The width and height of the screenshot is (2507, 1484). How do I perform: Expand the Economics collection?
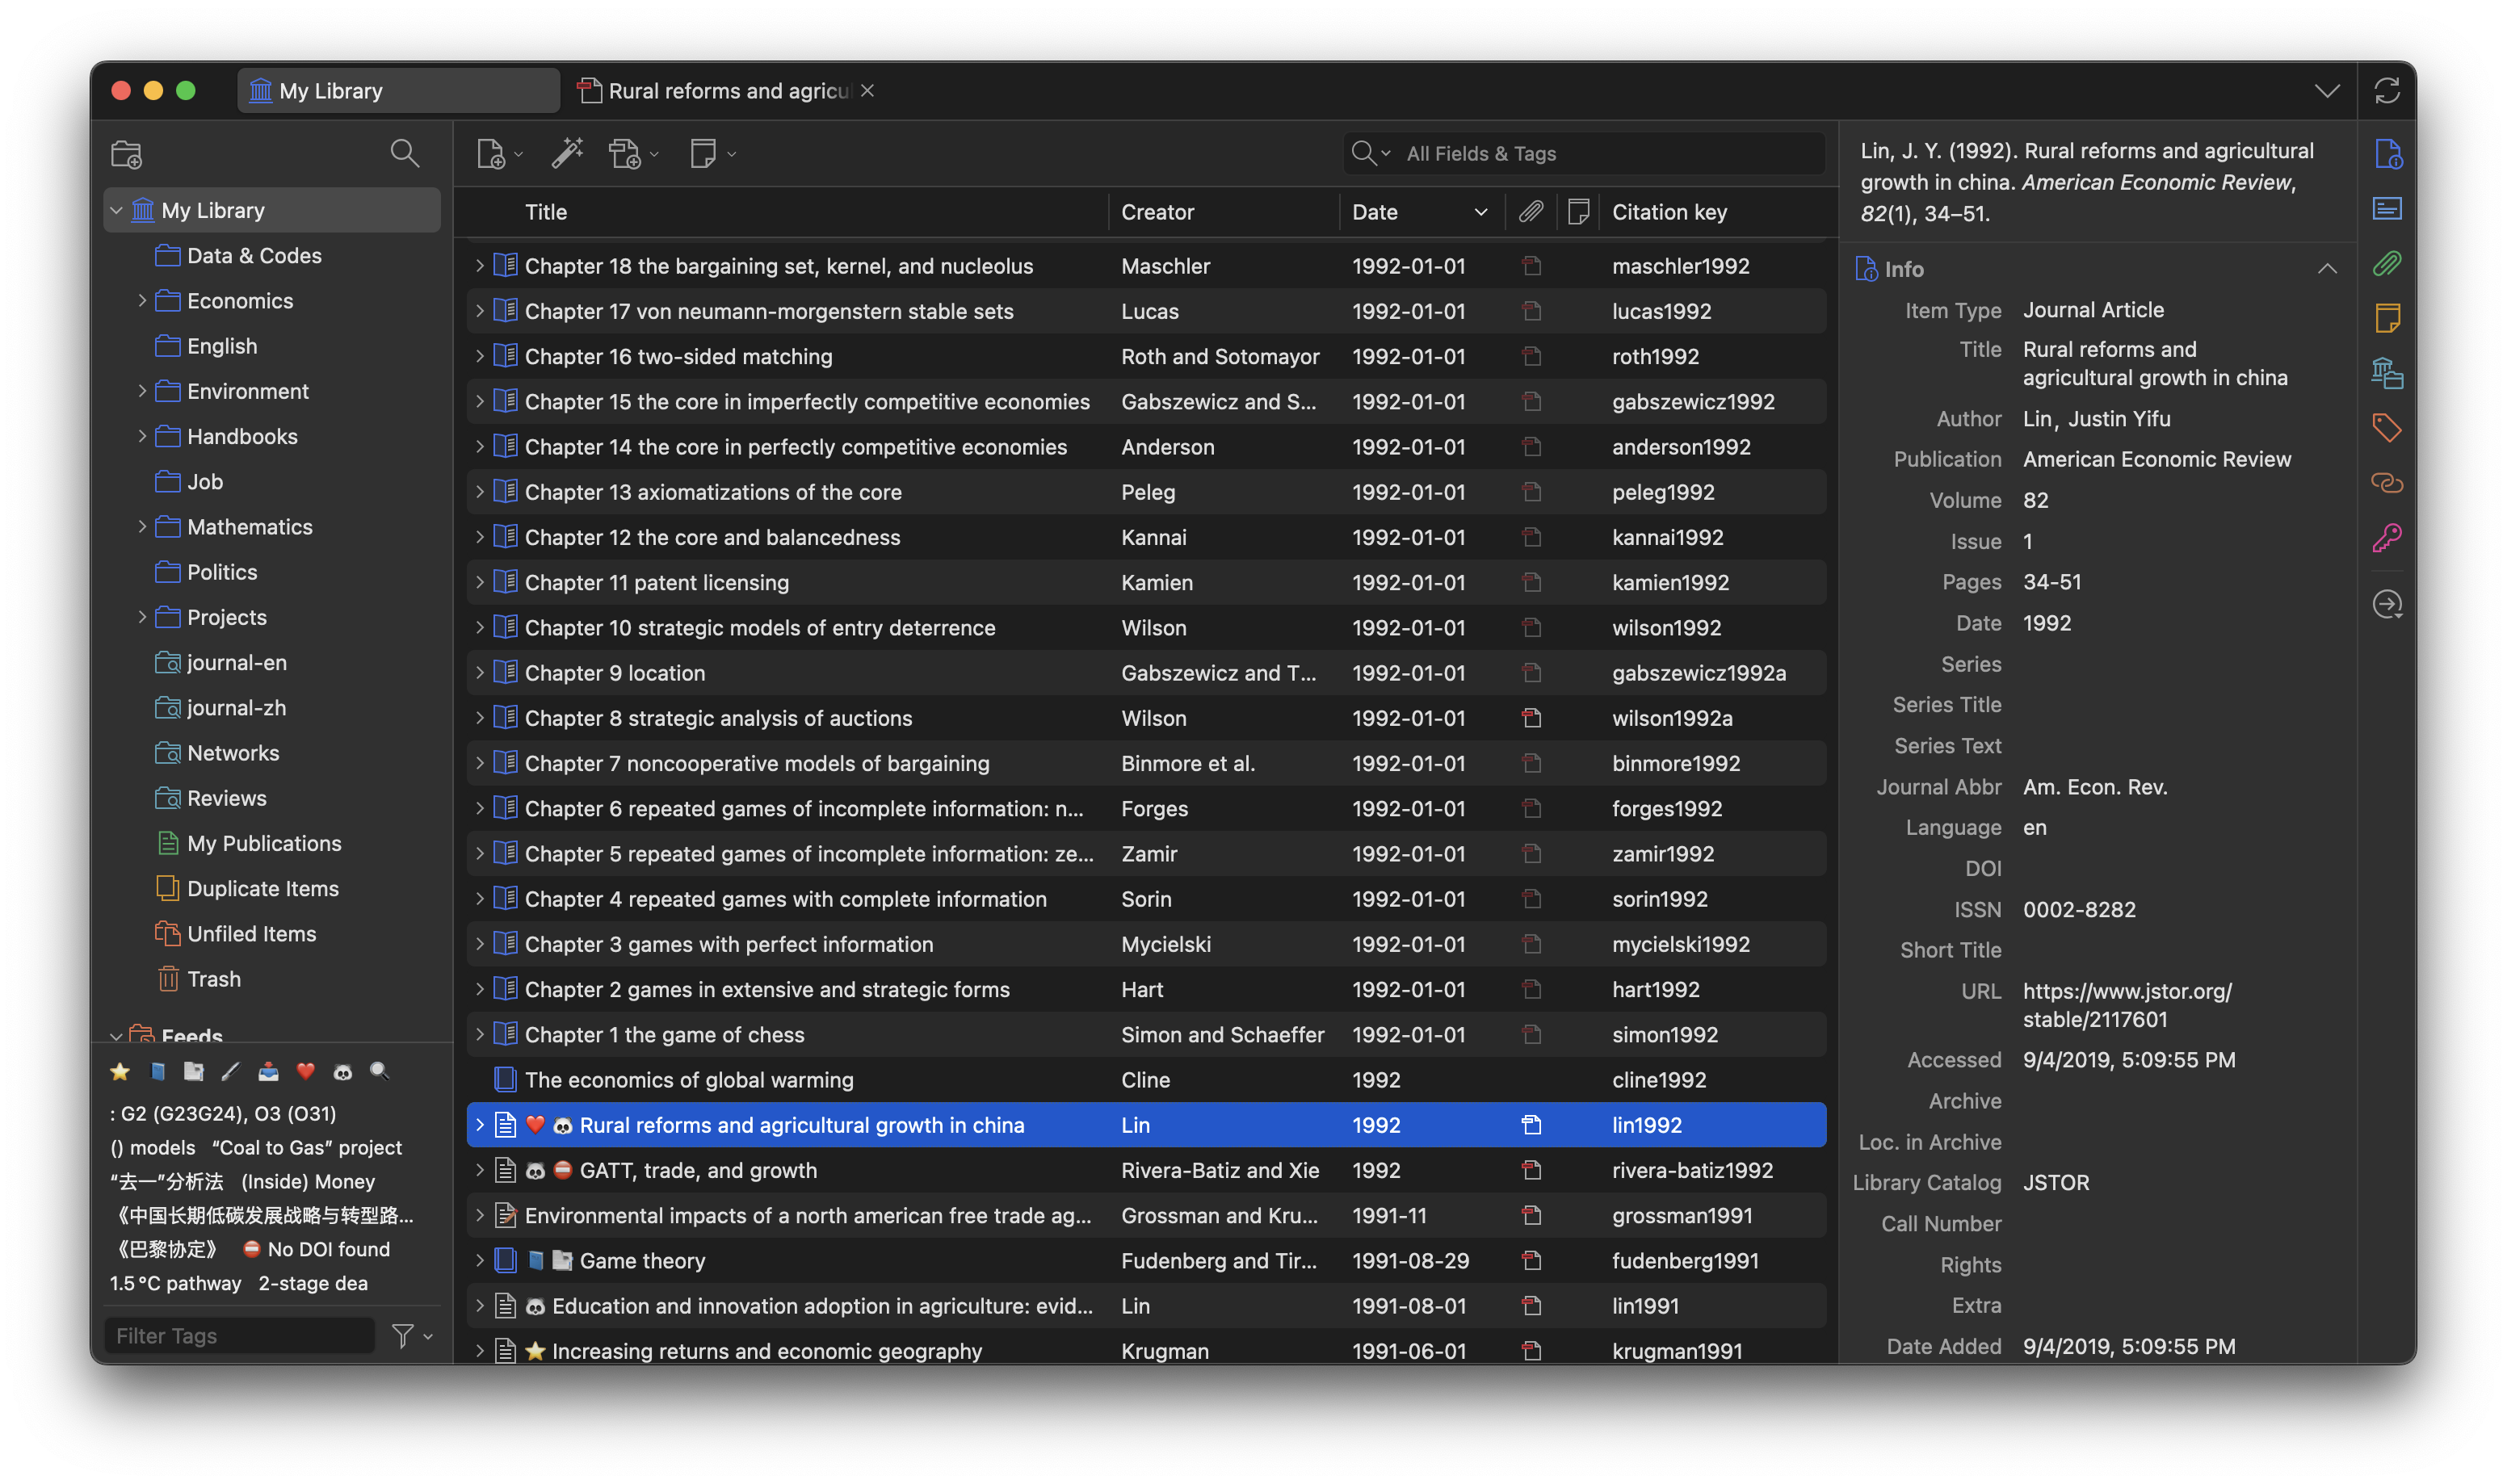click(x=142, y=301)
